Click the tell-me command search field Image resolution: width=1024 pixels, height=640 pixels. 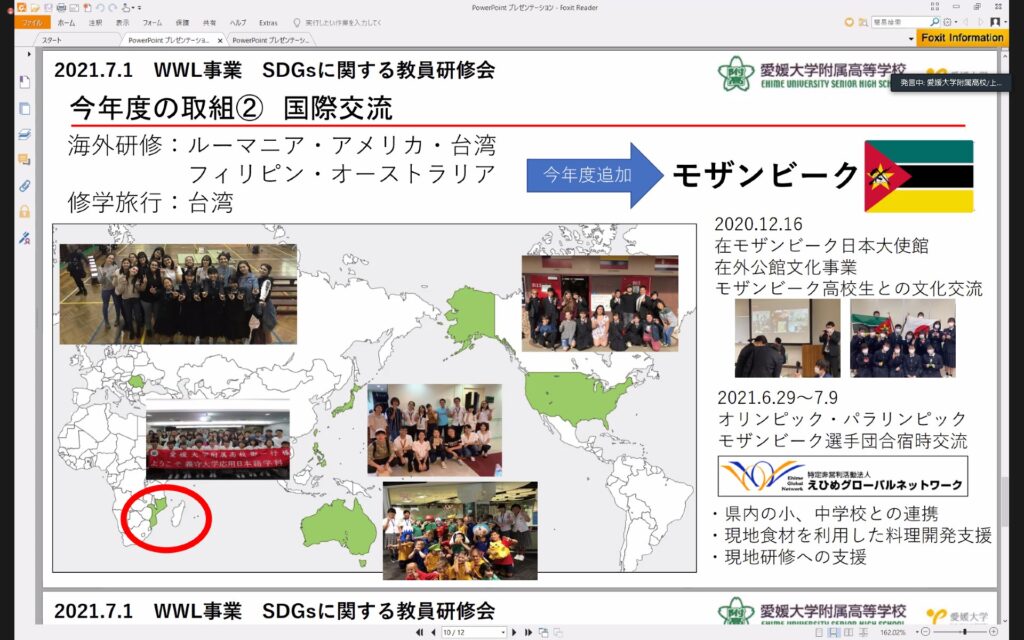point(343,23)
